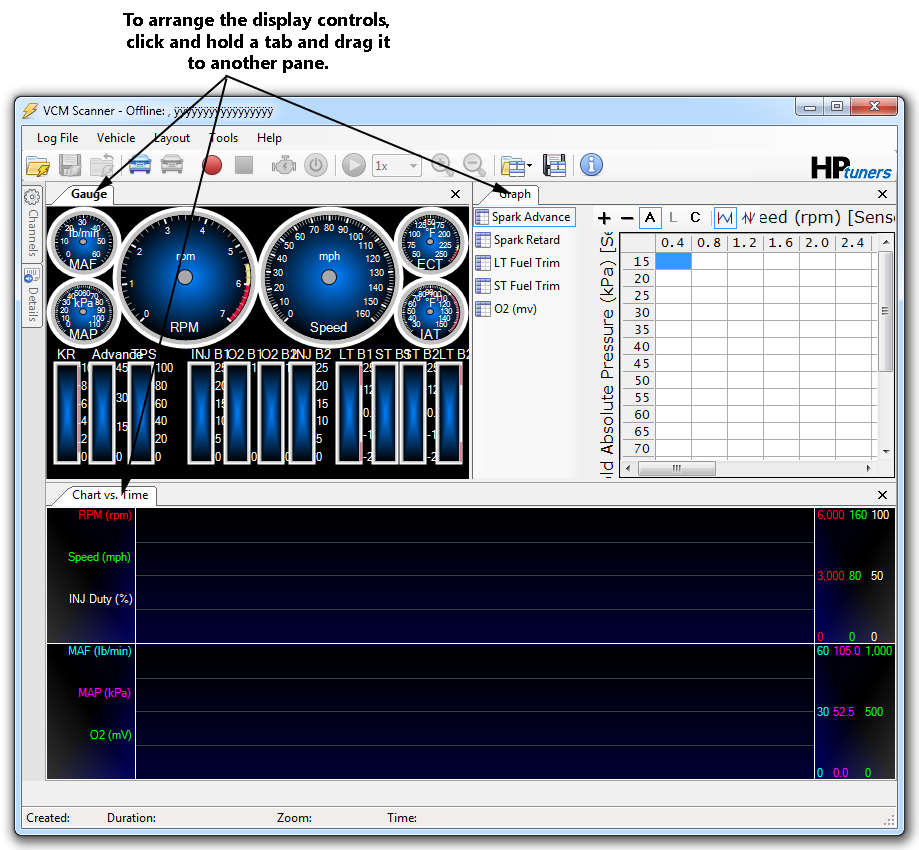The width and height of the screenshot is (919, 850).
Task: Toggle the 'C' mode button in graph
Action: (695, 218)
